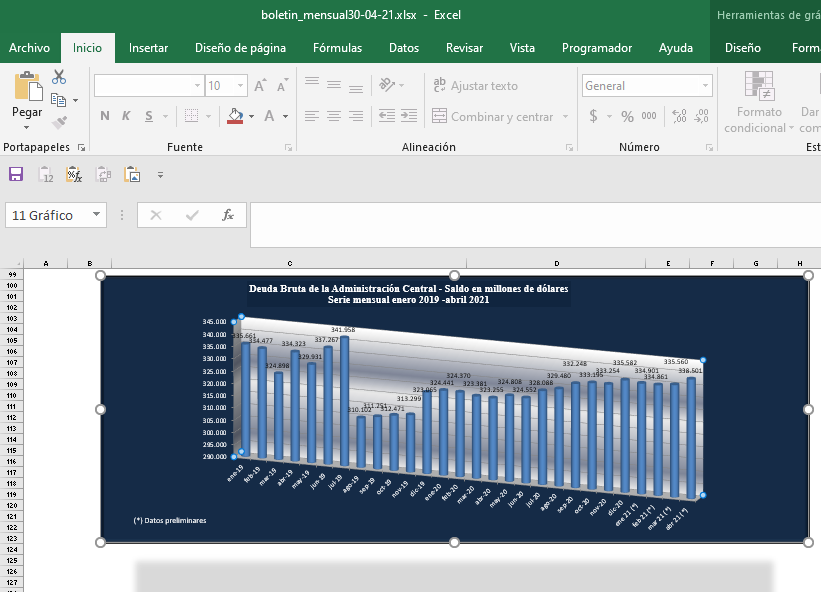Switch to the Revisar tab
The height and width of the screenshot is (592, 821).
coord(464,48)
